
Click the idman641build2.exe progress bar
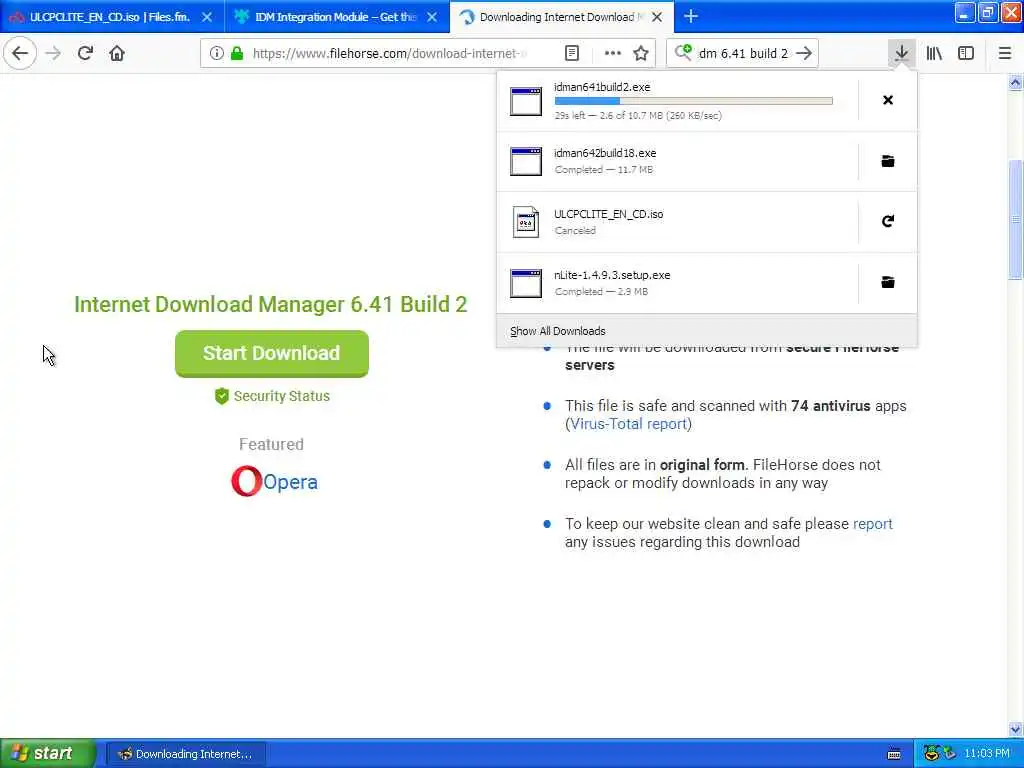coord(694,101)
